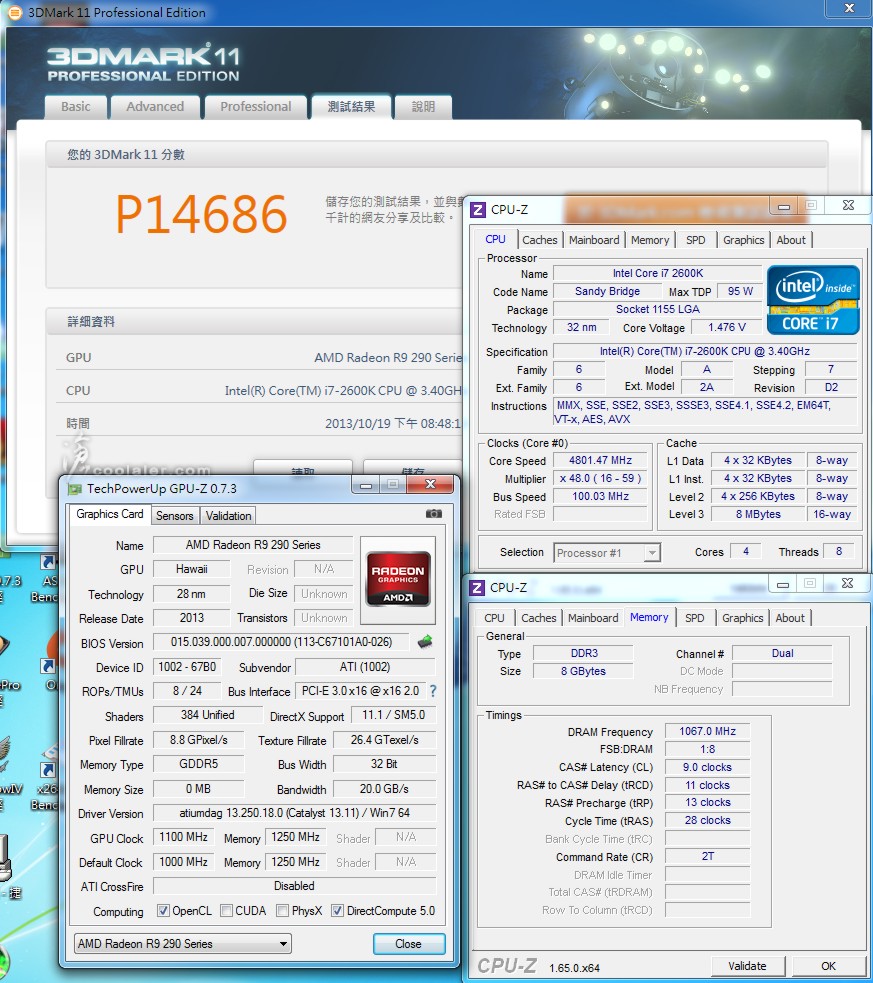873x983 pixels.
Task: Click the CPU-Z Z icon in Memory window title
Action: point(477,587)
